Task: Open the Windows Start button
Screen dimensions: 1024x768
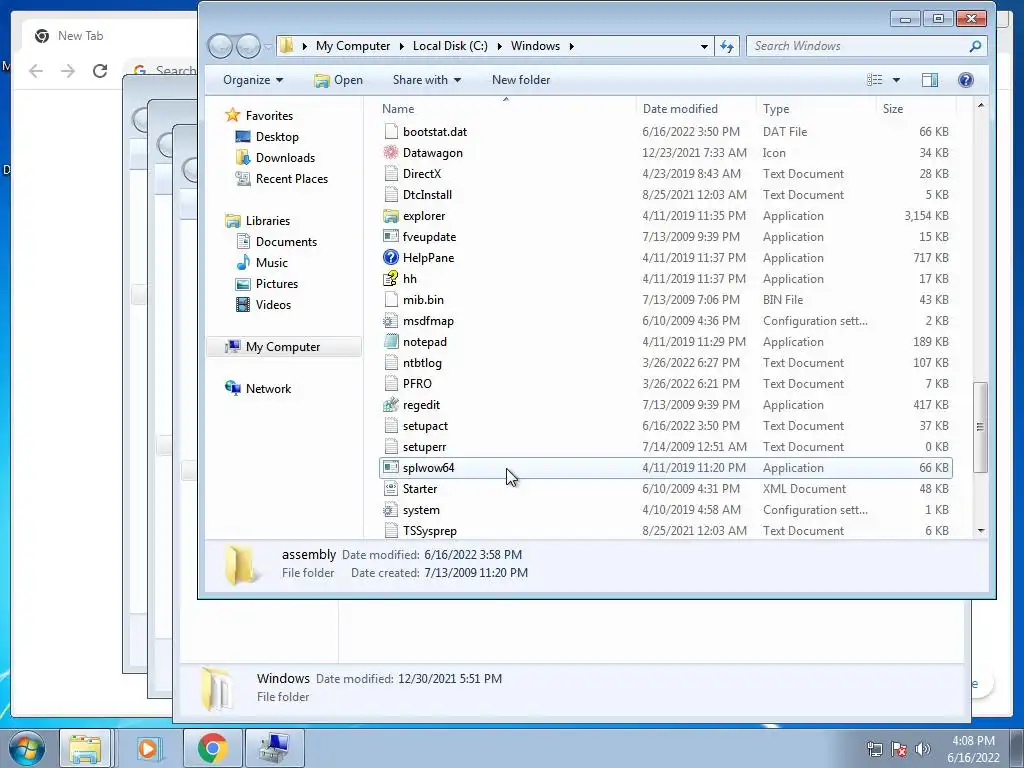Action: [27, 748]
